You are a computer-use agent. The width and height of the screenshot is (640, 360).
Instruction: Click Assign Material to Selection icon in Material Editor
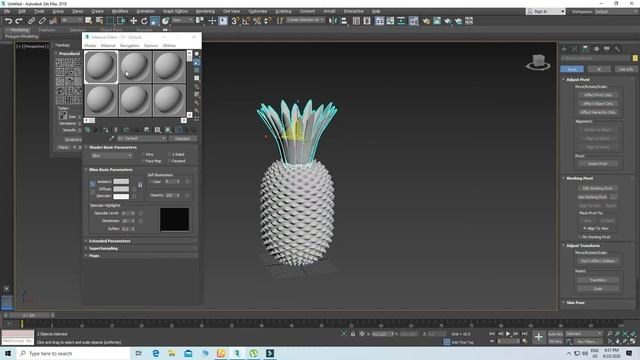pos(106,130)
